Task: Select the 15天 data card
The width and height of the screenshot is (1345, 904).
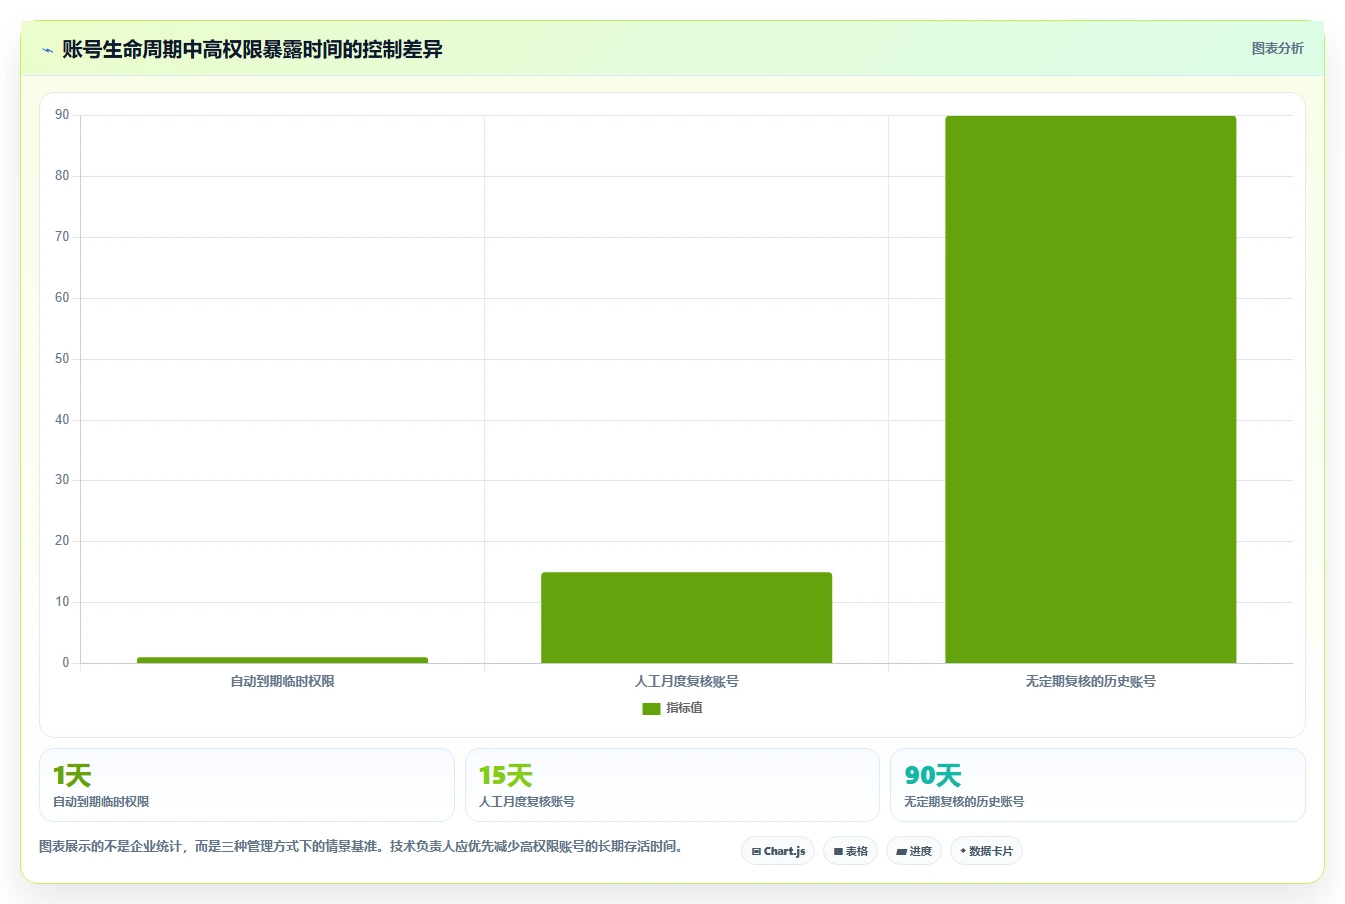Action: pyautogui.click(x=672, y=785)
